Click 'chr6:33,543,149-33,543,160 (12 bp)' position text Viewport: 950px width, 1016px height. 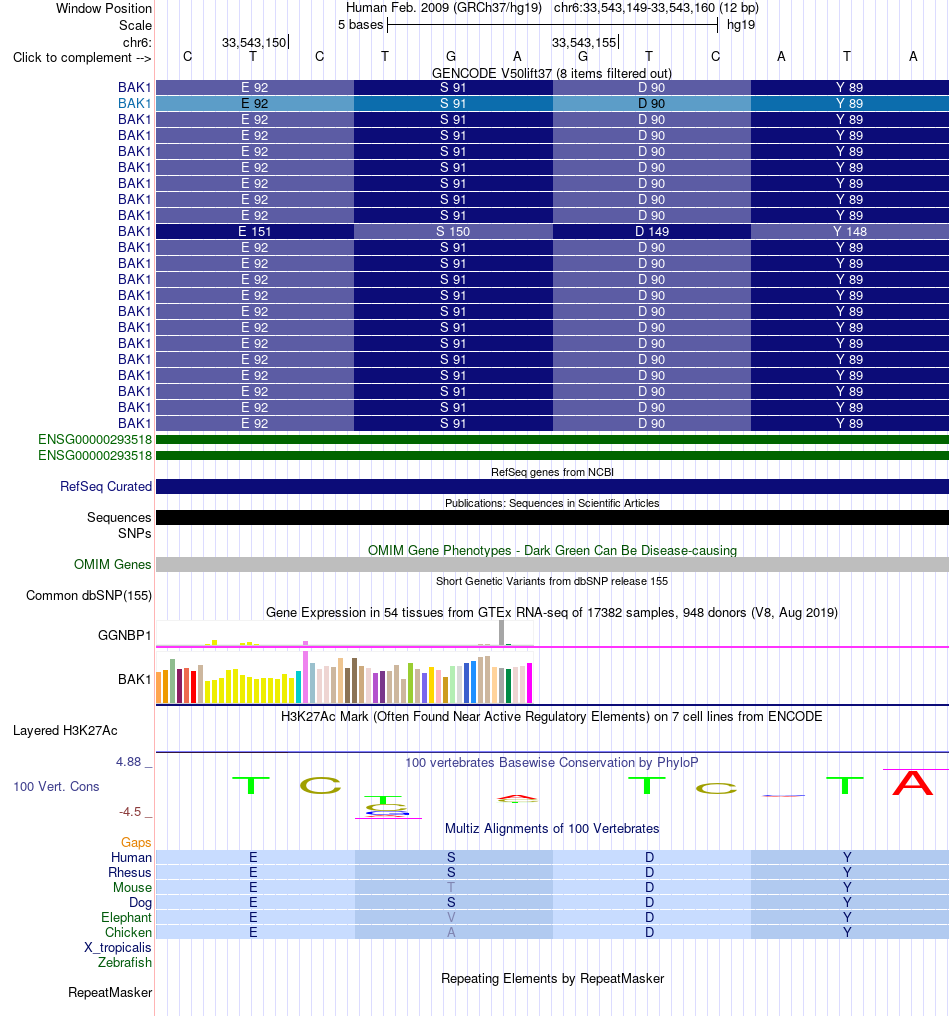[x=656, y=8]
